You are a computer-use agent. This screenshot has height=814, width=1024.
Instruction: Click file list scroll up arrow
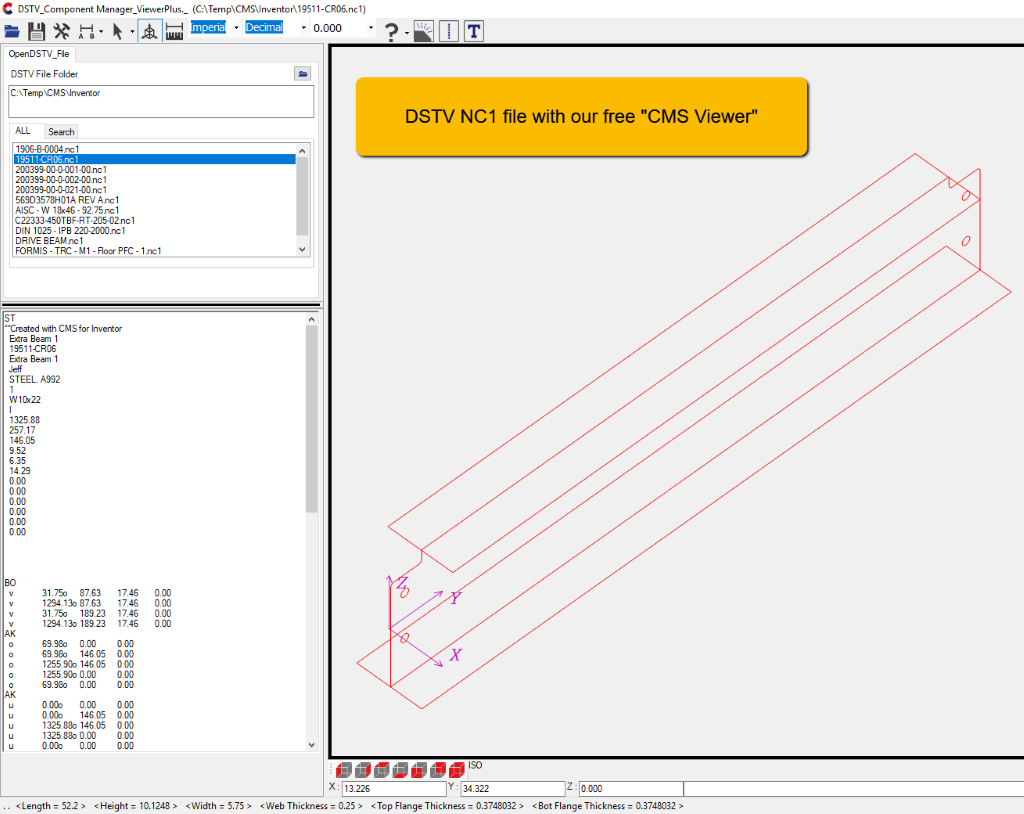click(x=302, y=151)
